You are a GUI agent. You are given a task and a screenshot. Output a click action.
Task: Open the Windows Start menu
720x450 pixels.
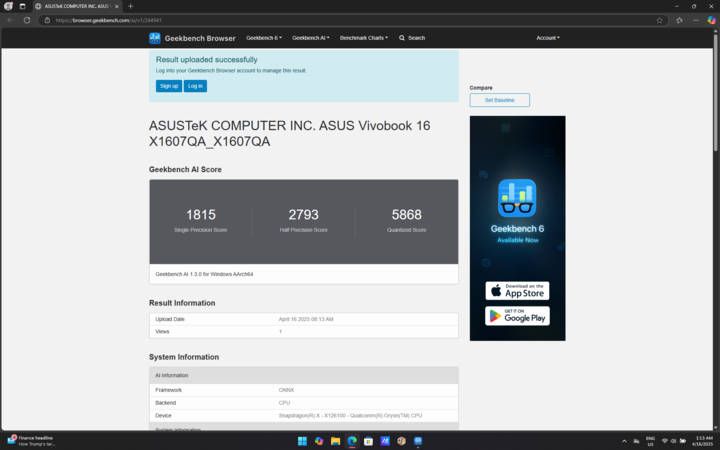[x=302, y=441]
